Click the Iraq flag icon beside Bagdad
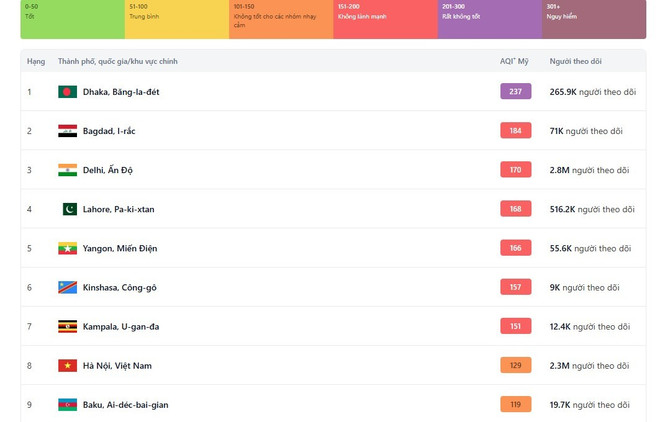 [67, 131]
